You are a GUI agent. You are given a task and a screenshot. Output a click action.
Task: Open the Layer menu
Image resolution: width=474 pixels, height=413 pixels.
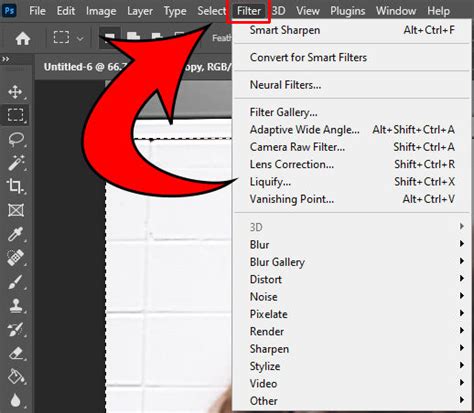pyautogui.click(x=140, y=11)
